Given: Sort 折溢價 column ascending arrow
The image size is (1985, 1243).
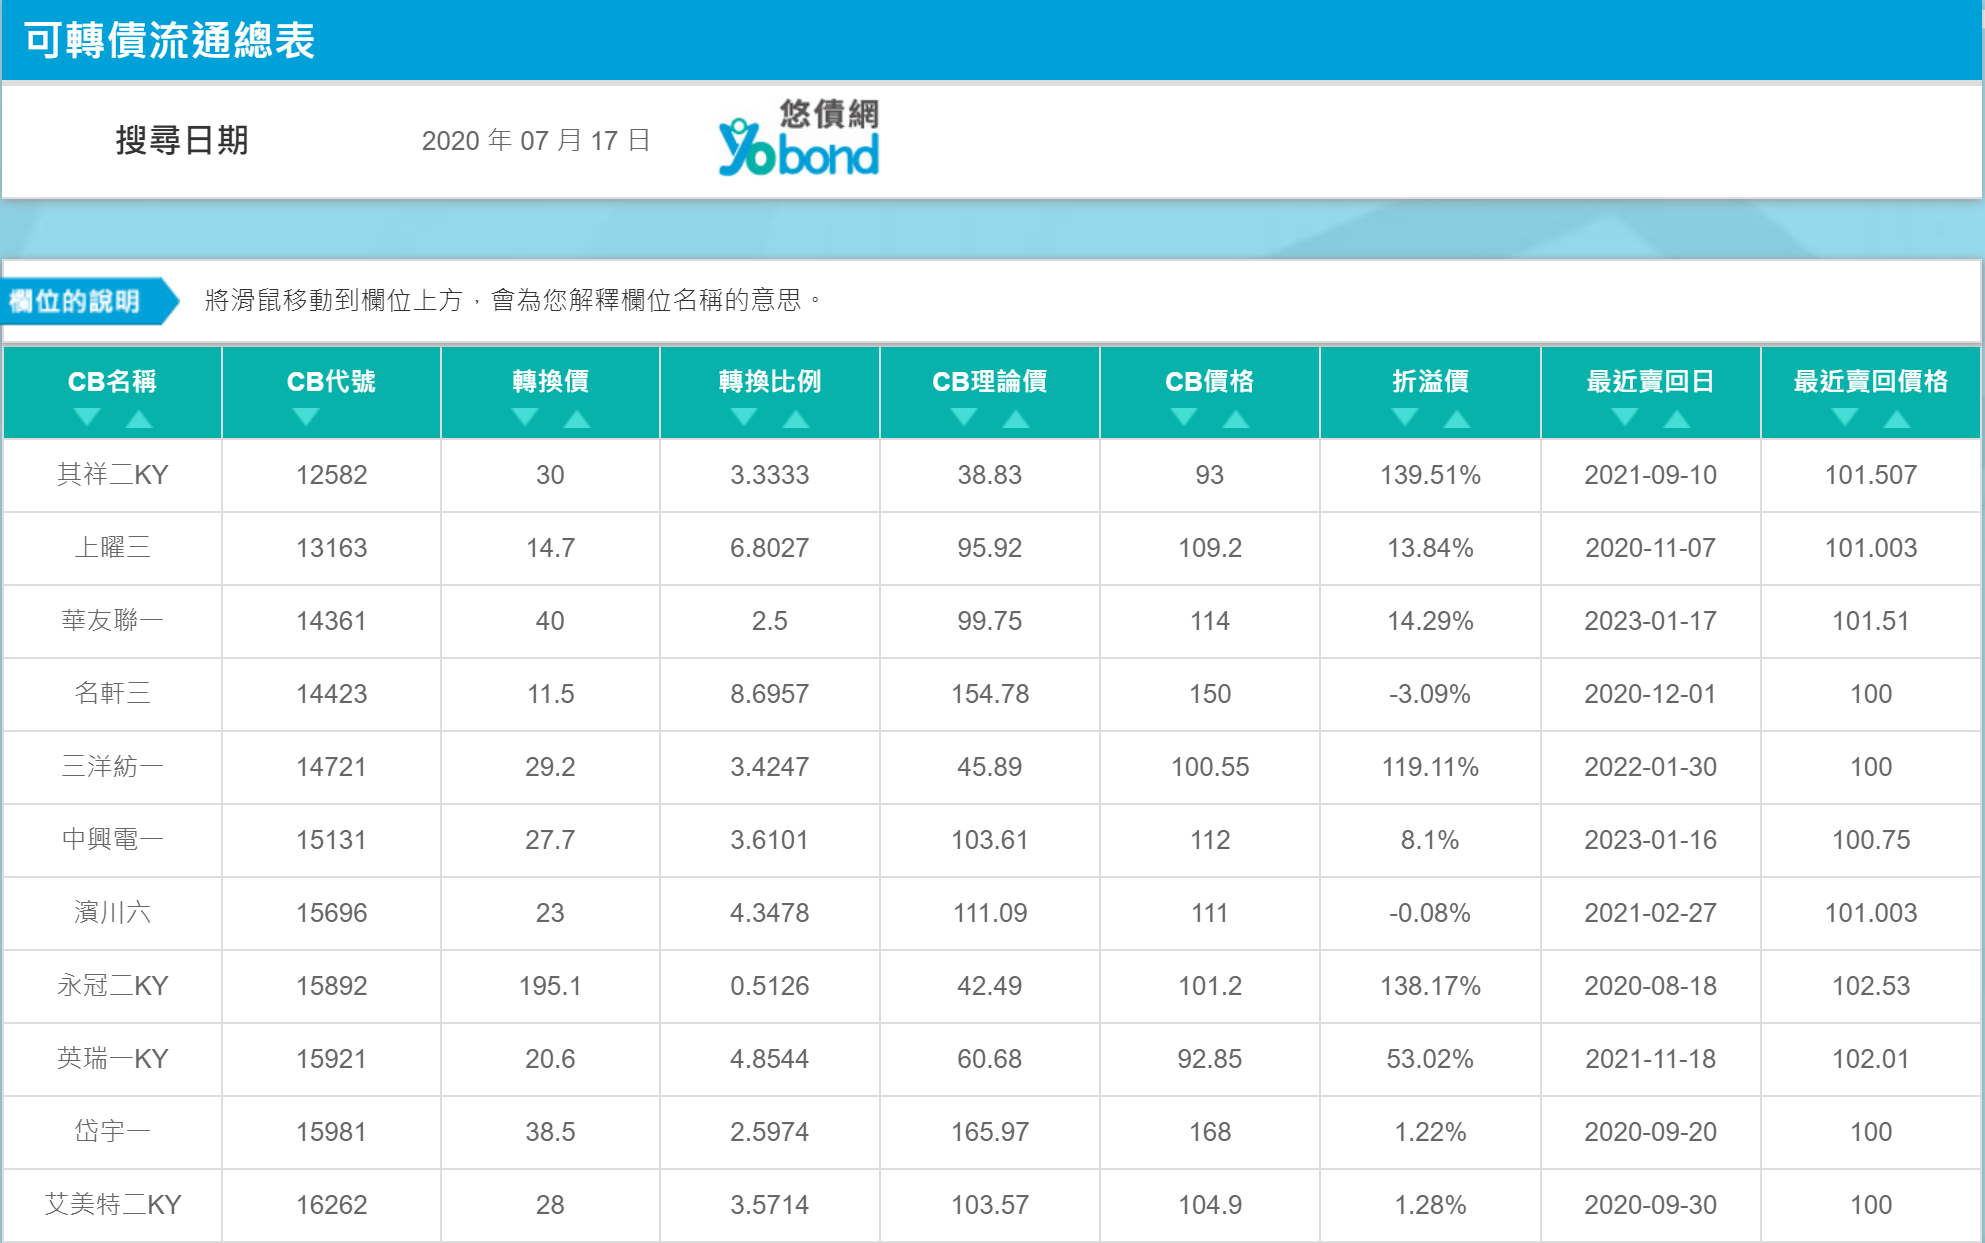Looking at the screenshot, I should coord(1457,418).
